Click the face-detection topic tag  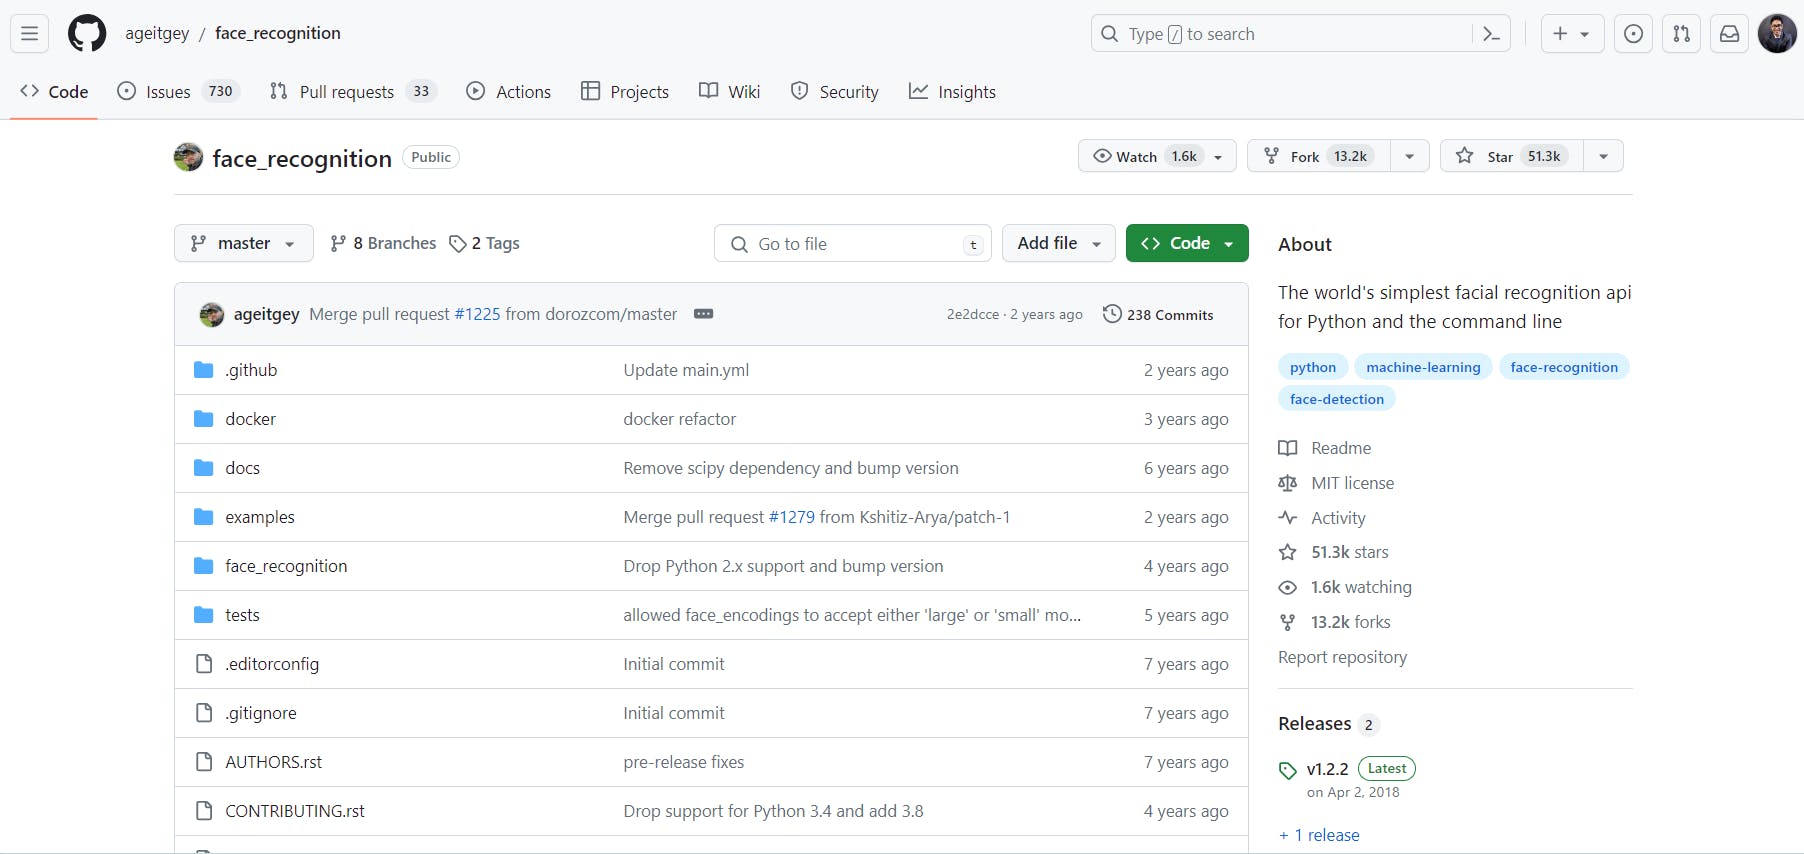coord(1337,399)
